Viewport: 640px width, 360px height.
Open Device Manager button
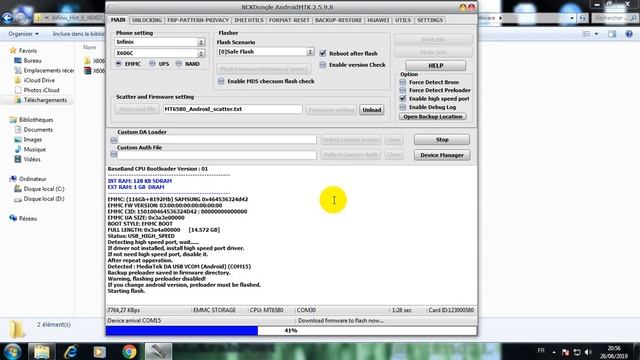click(x=442, y=155)
